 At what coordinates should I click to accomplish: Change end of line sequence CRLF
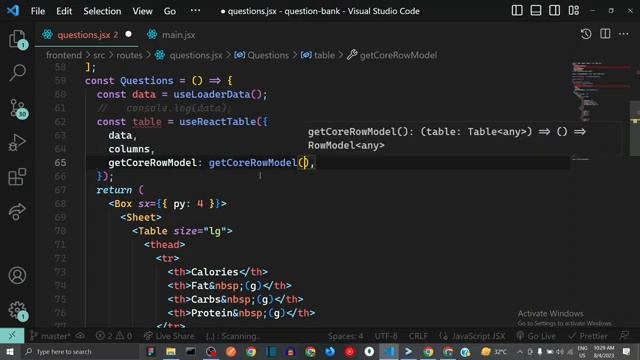pyautogui.click(x=418, y=336)
